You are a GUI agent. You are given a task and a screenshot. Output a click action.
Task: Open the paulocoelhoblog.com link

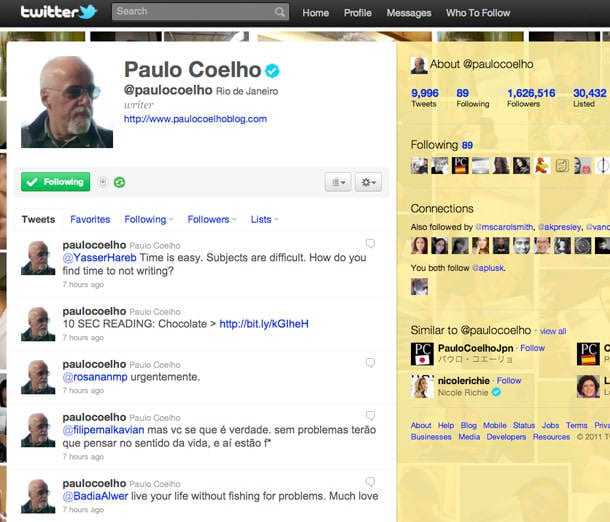195,119
